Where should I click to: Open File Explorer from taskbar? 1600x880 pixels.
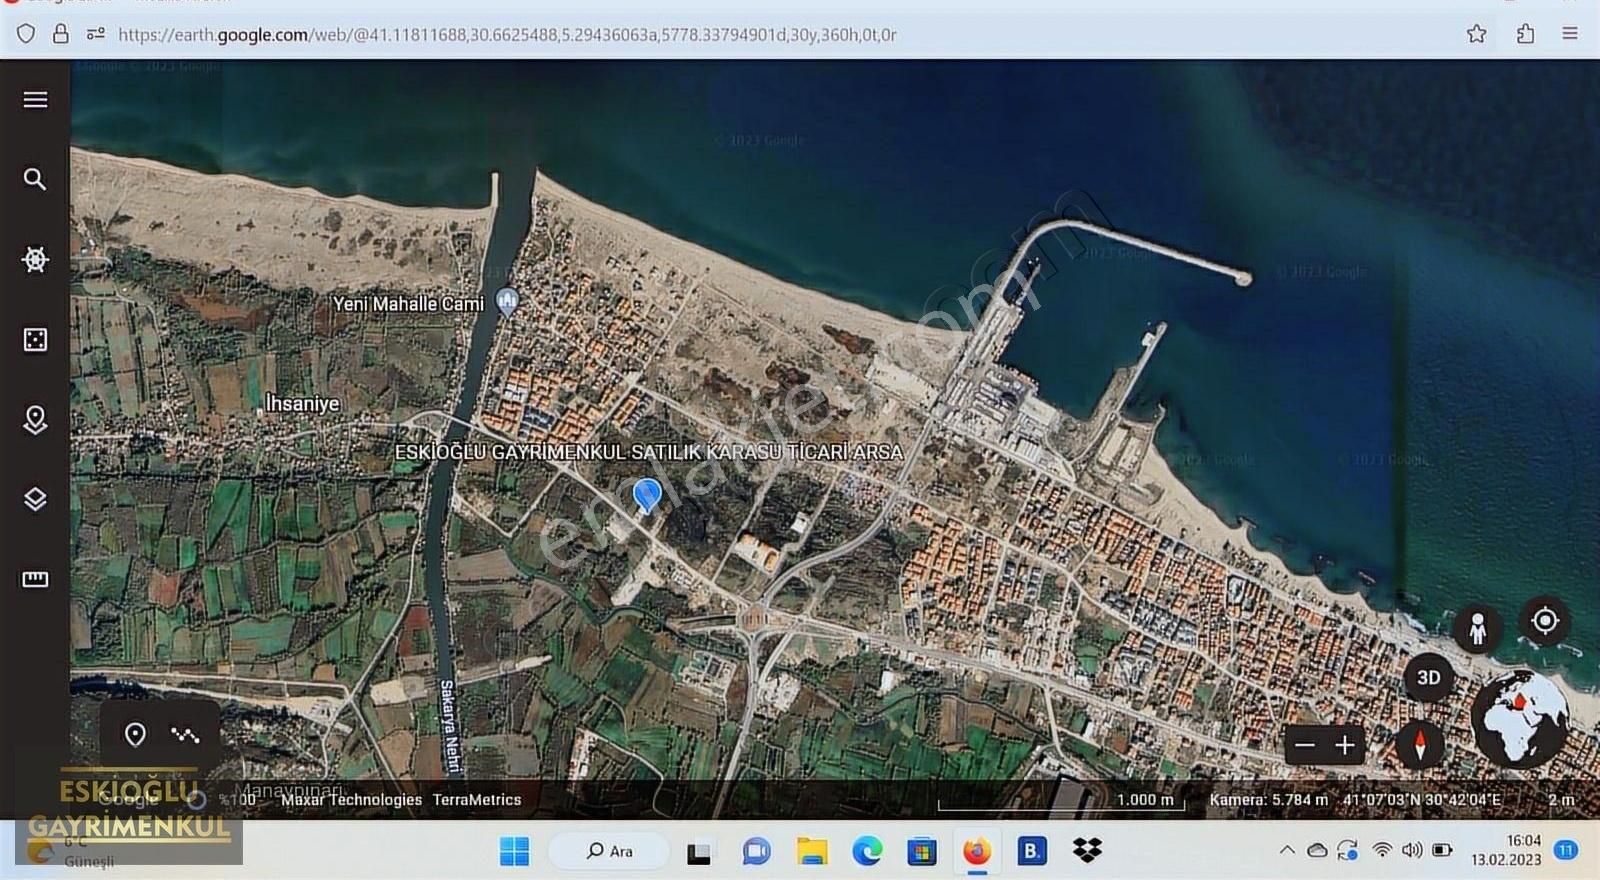[x=812, y=851]
